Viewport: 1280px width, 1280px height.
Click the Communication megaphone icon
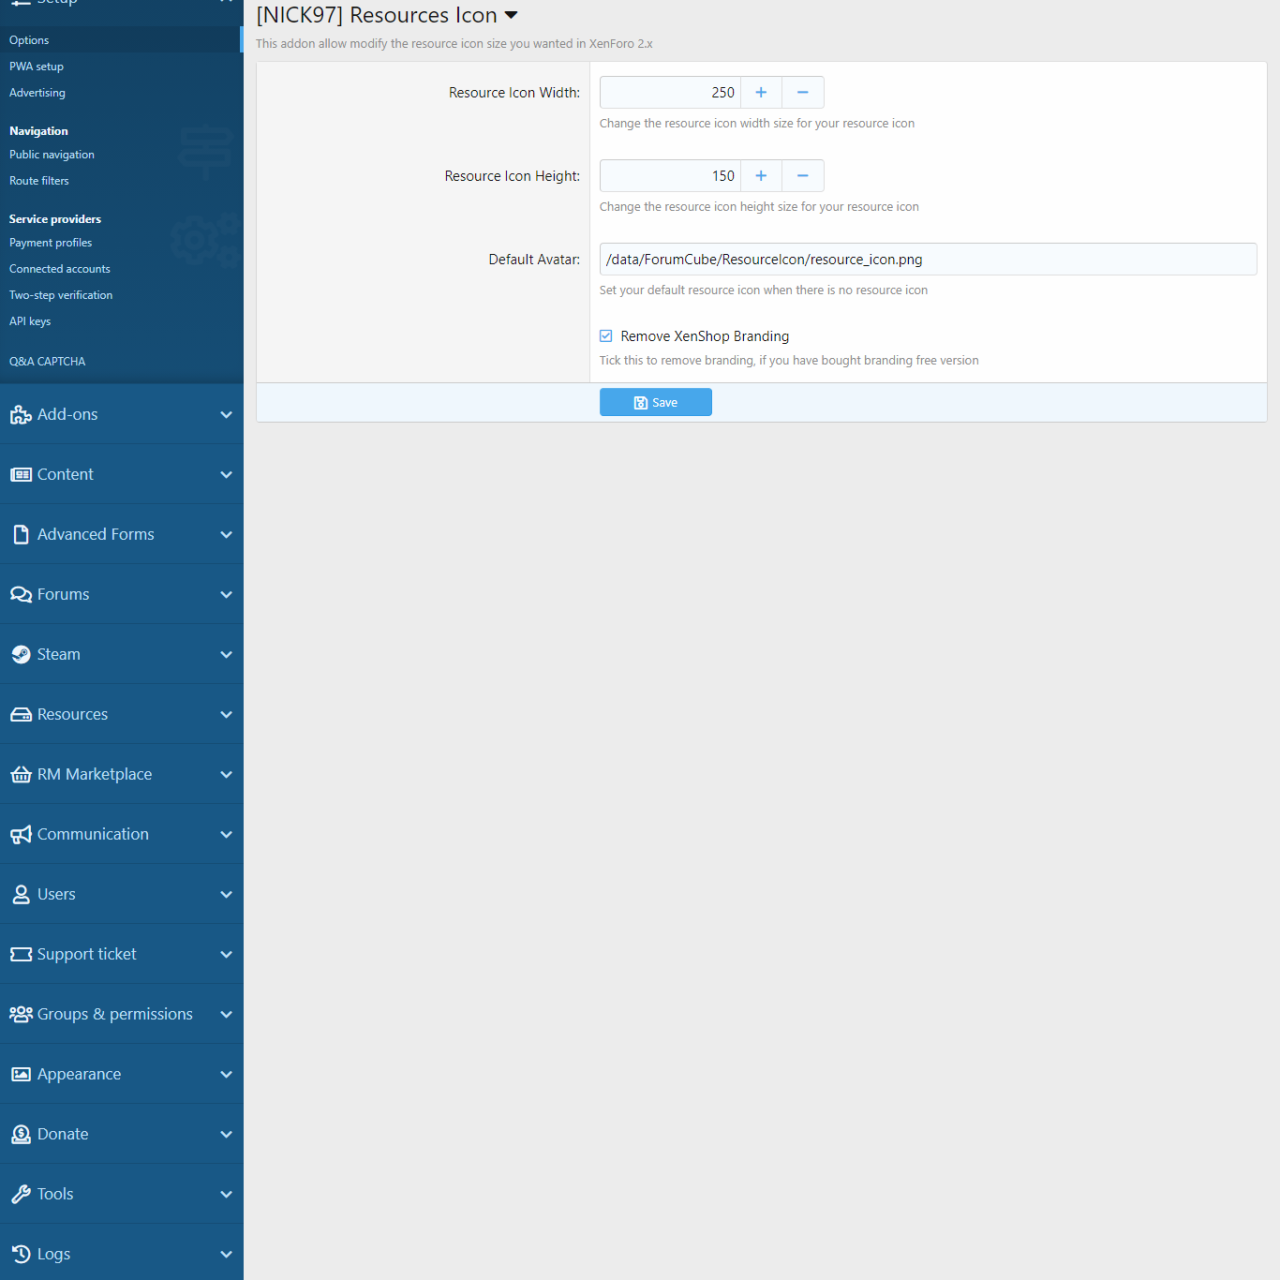(21, 835)
